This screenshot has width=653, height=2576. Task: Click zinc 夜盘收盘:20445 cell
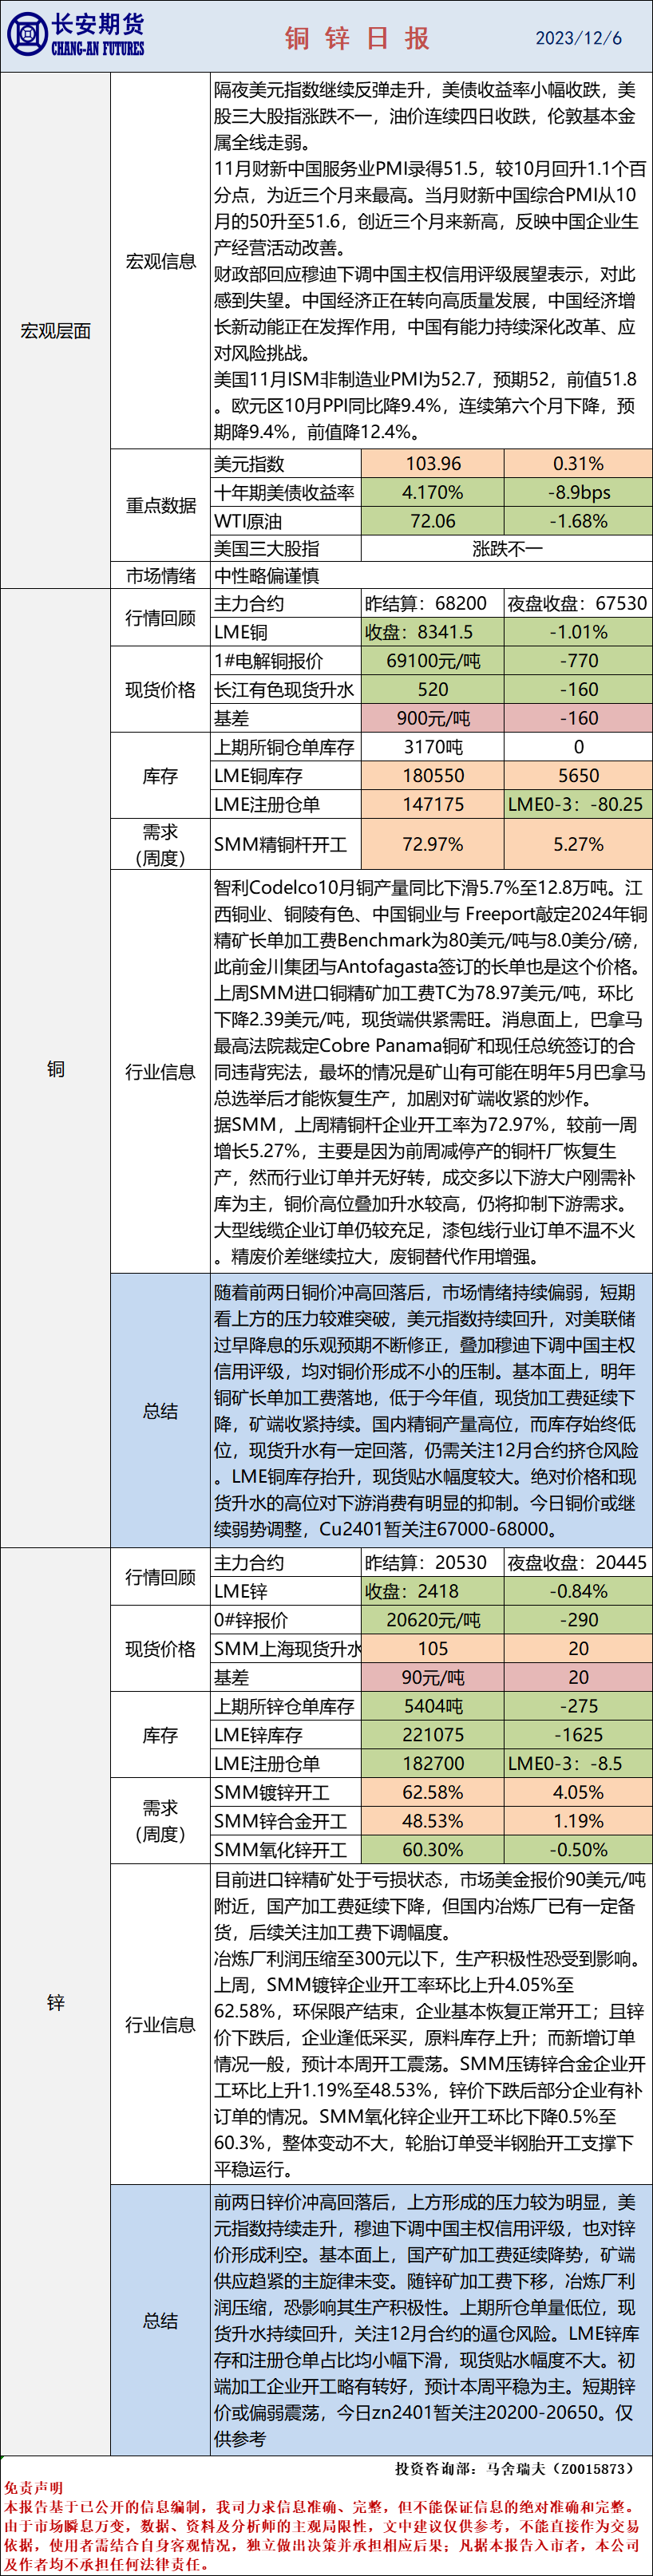pyautogui.click(x=578, y=1563)
